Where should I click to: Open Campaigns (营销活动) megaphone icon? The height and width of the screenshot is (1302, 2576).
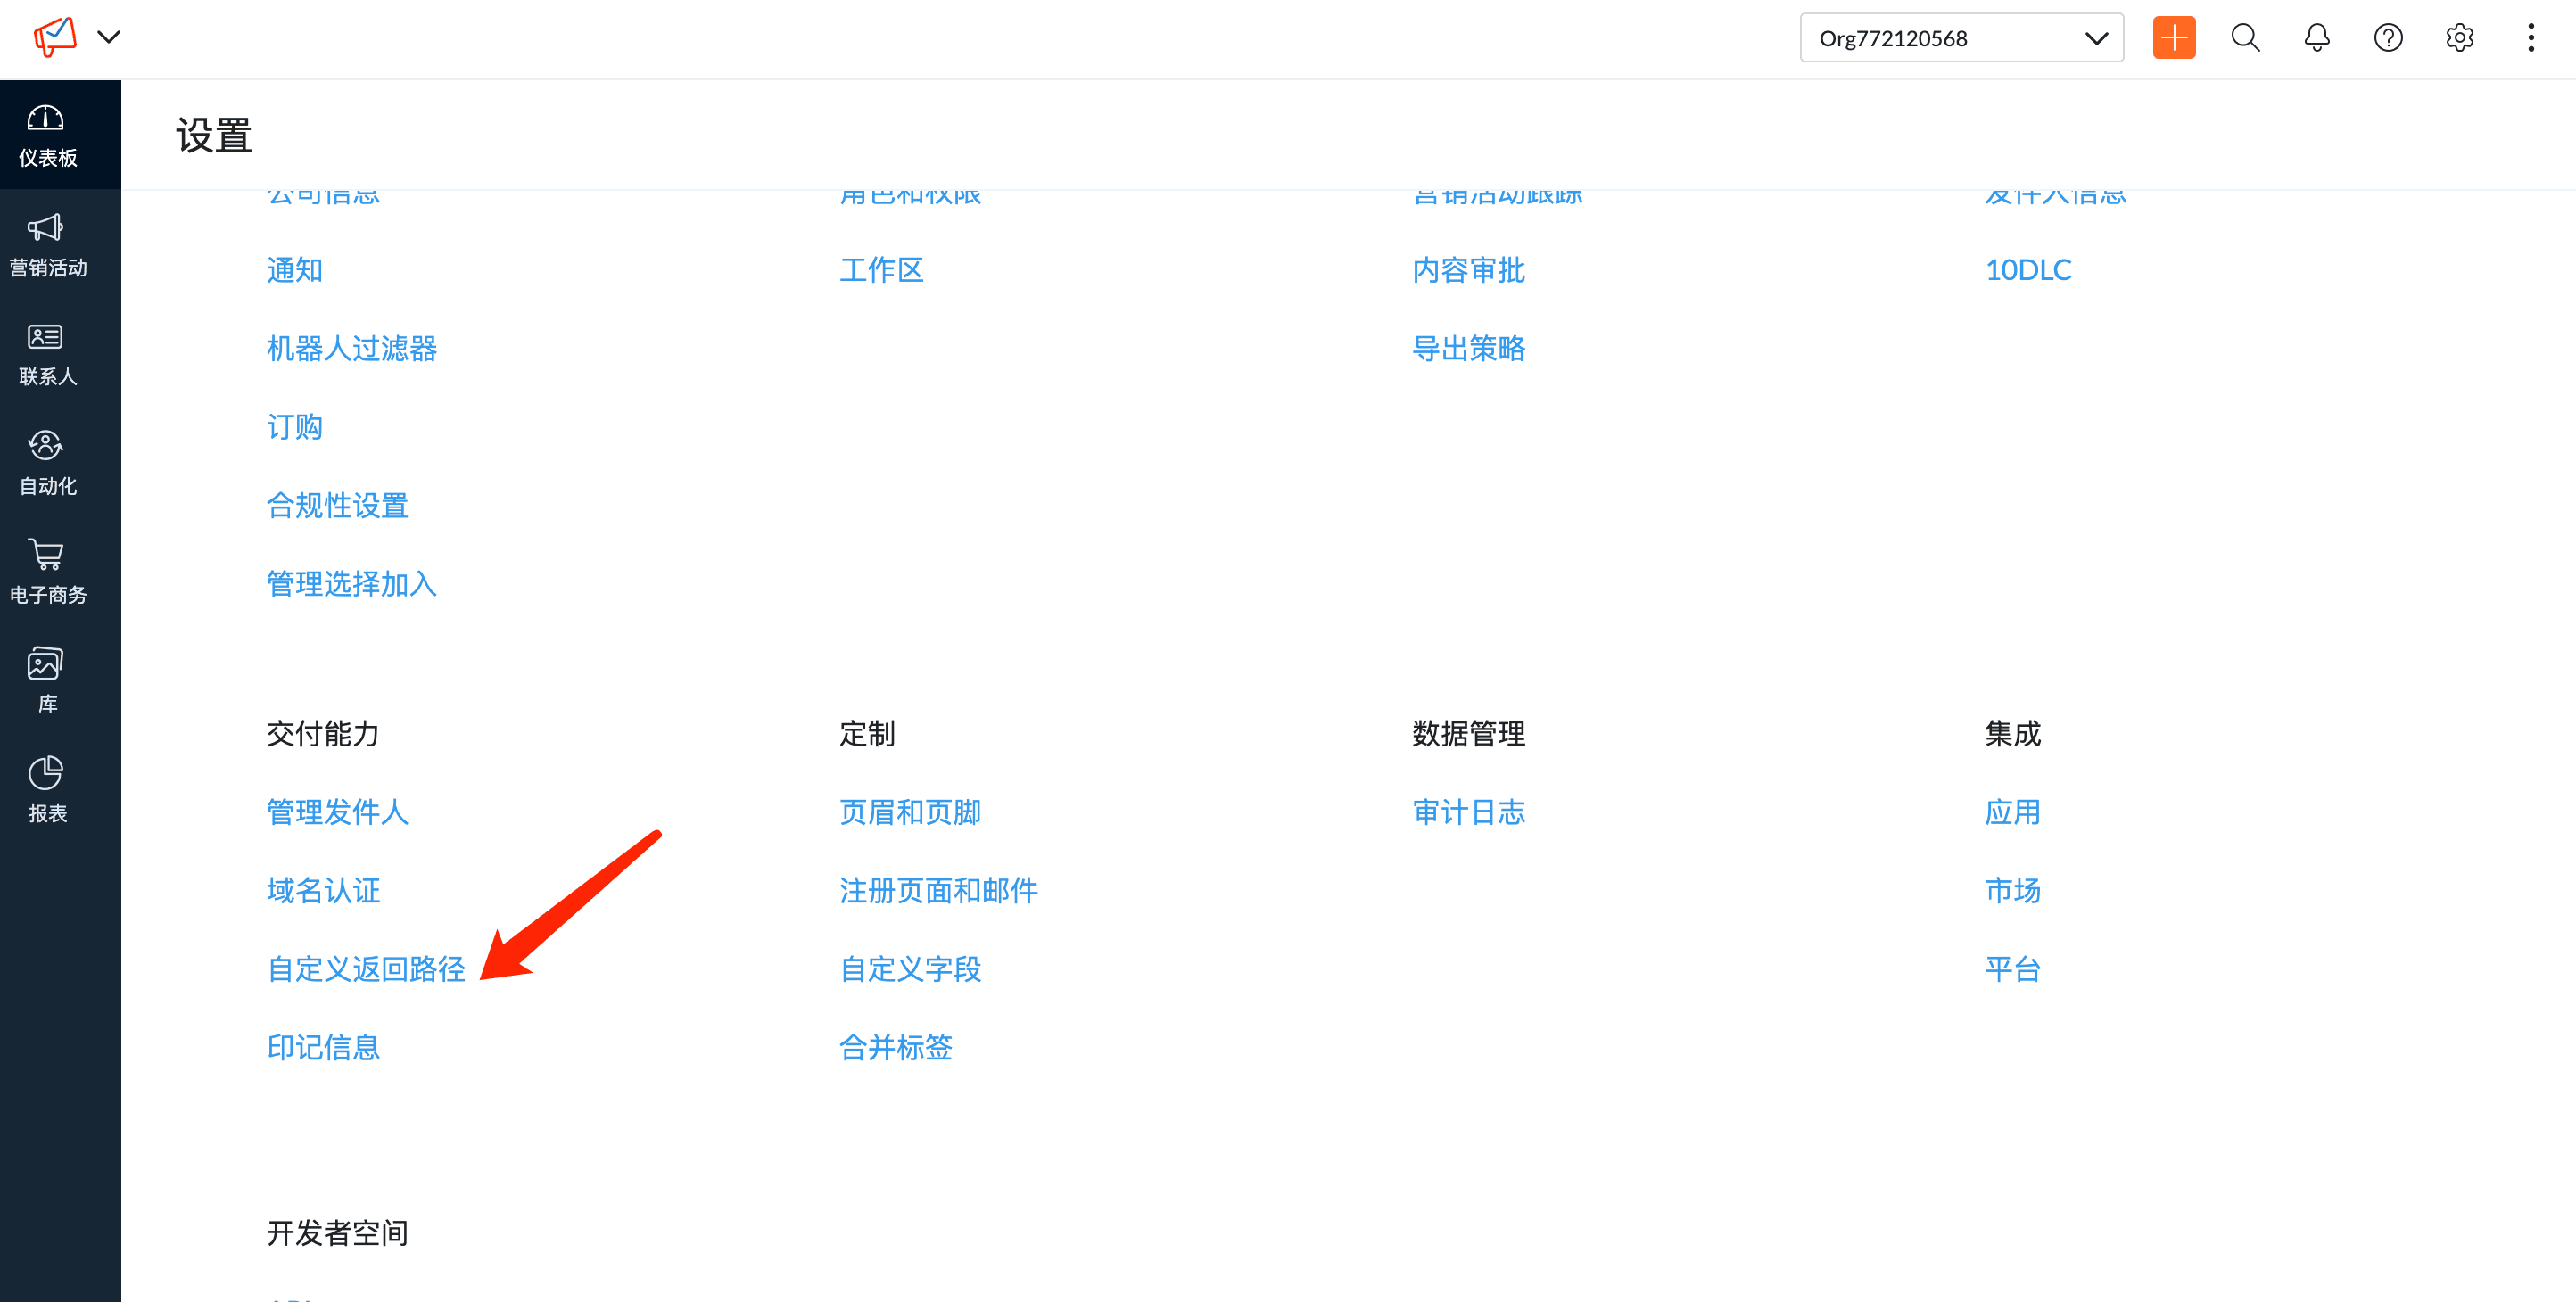[x=46, y=243]
